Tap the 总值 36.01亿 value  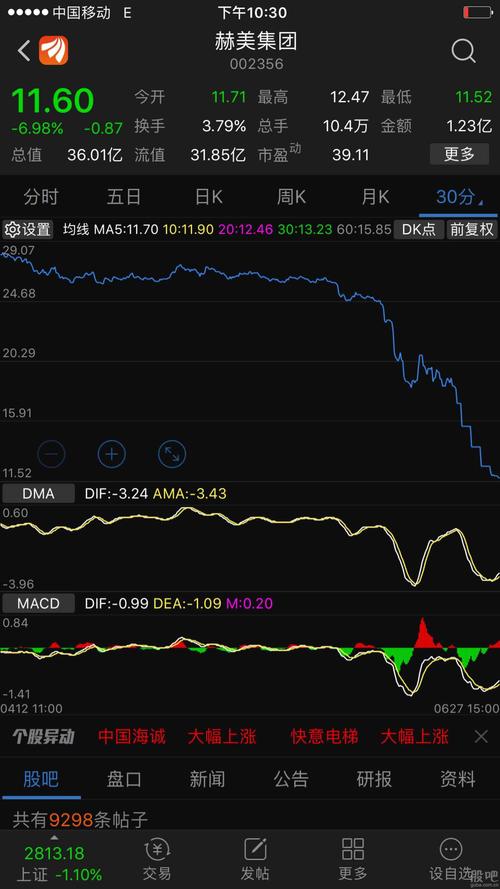(95, 154)
